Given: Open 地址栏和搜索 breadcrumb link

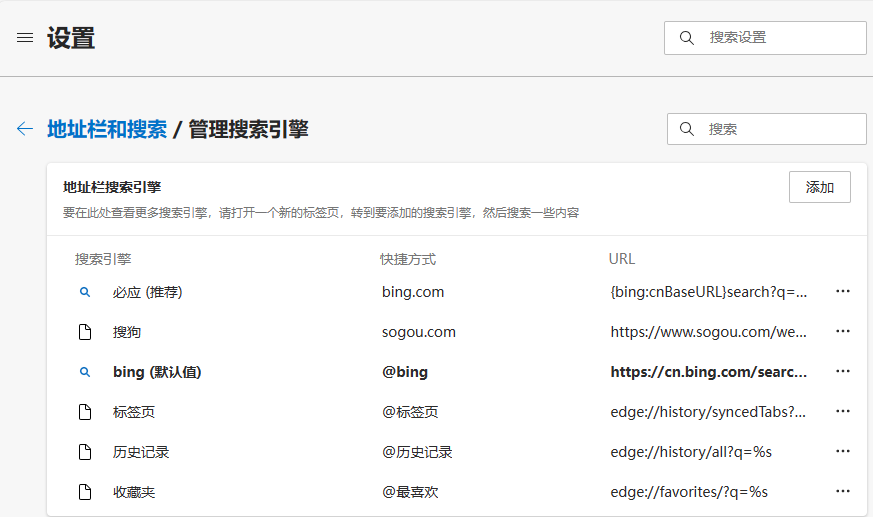Looking at the screenshot, I should (107, 129).
